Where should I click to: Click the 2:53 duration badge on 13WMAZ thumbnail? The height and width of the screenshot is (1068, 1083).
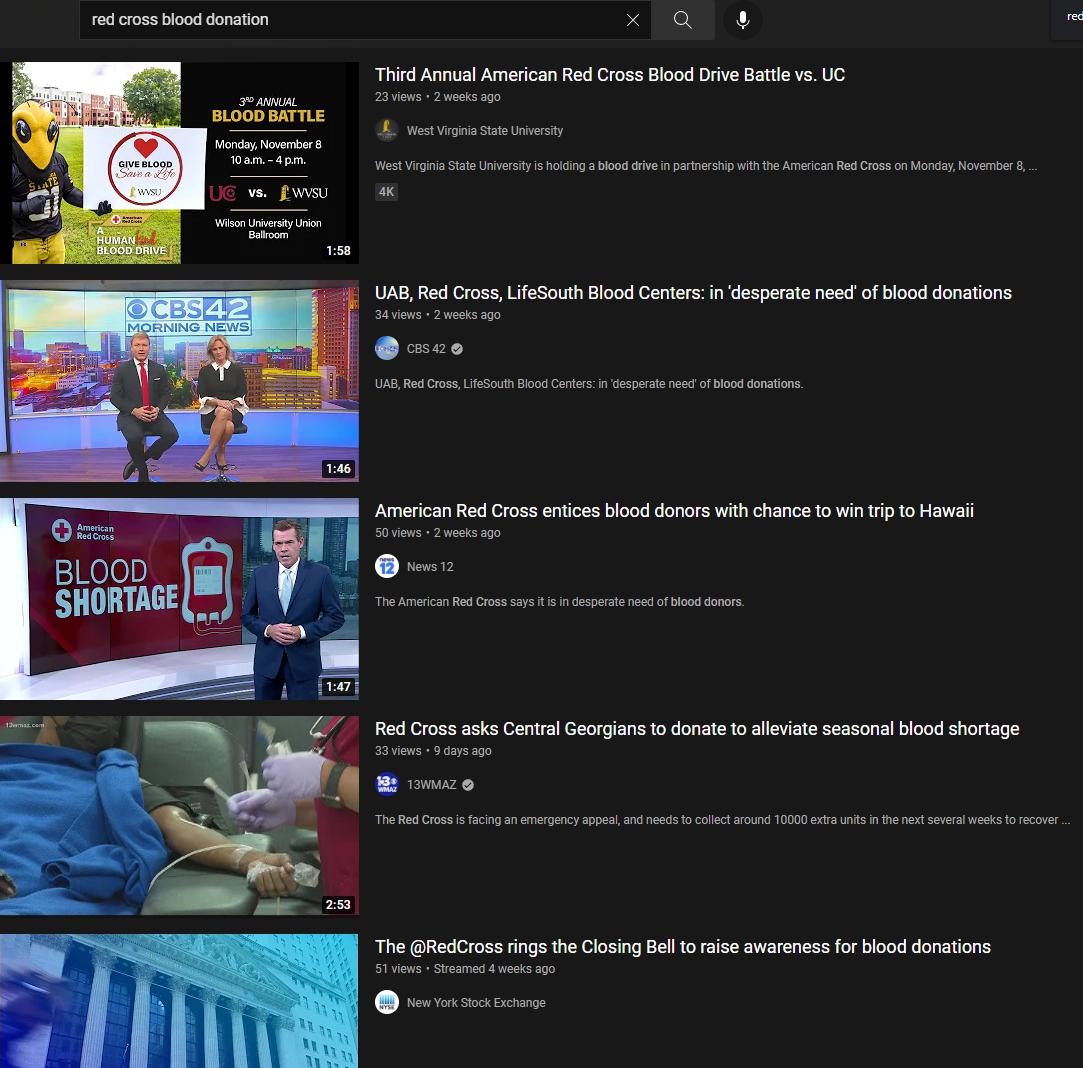point(338,904)
